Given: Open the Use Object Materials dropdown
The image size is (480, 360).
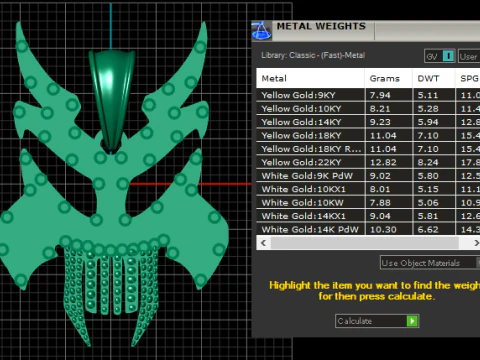Looking at the screenshot, I should (x=430, y=263).
